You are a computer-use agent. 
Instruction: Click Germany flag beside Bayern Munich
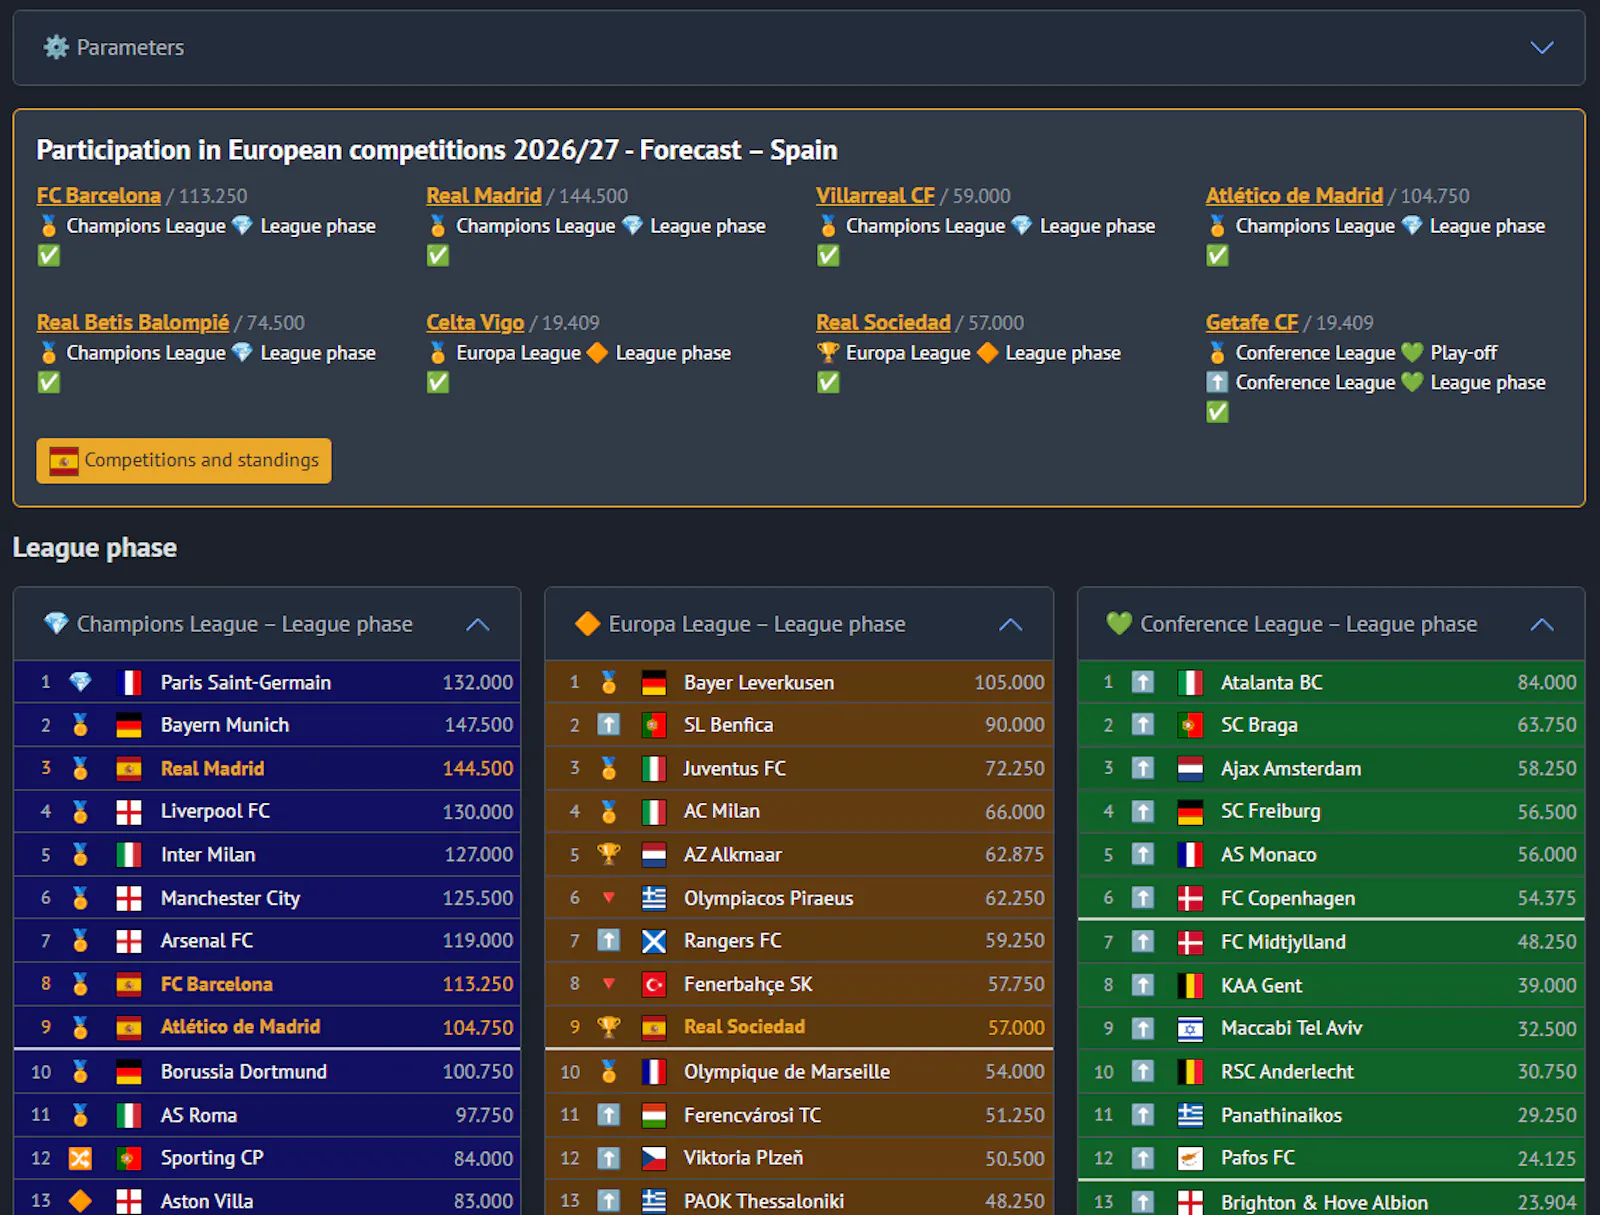(129, 726)
